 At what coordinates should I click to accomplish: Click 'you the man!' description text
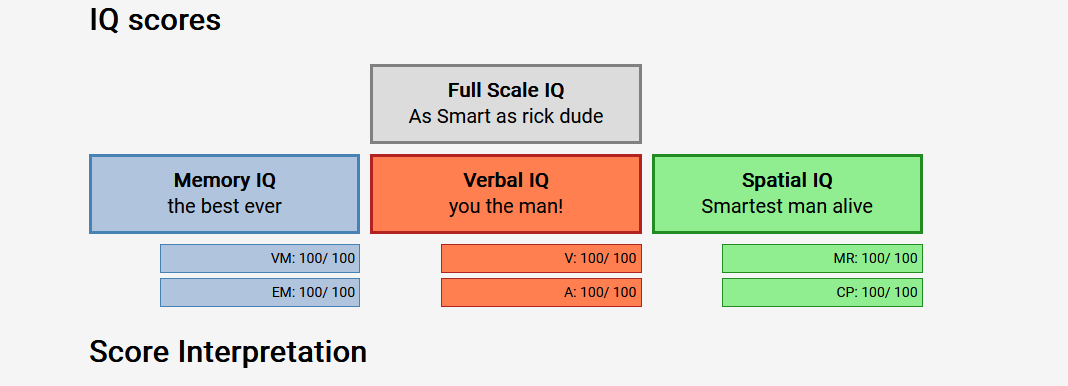[x=506, y=206]
